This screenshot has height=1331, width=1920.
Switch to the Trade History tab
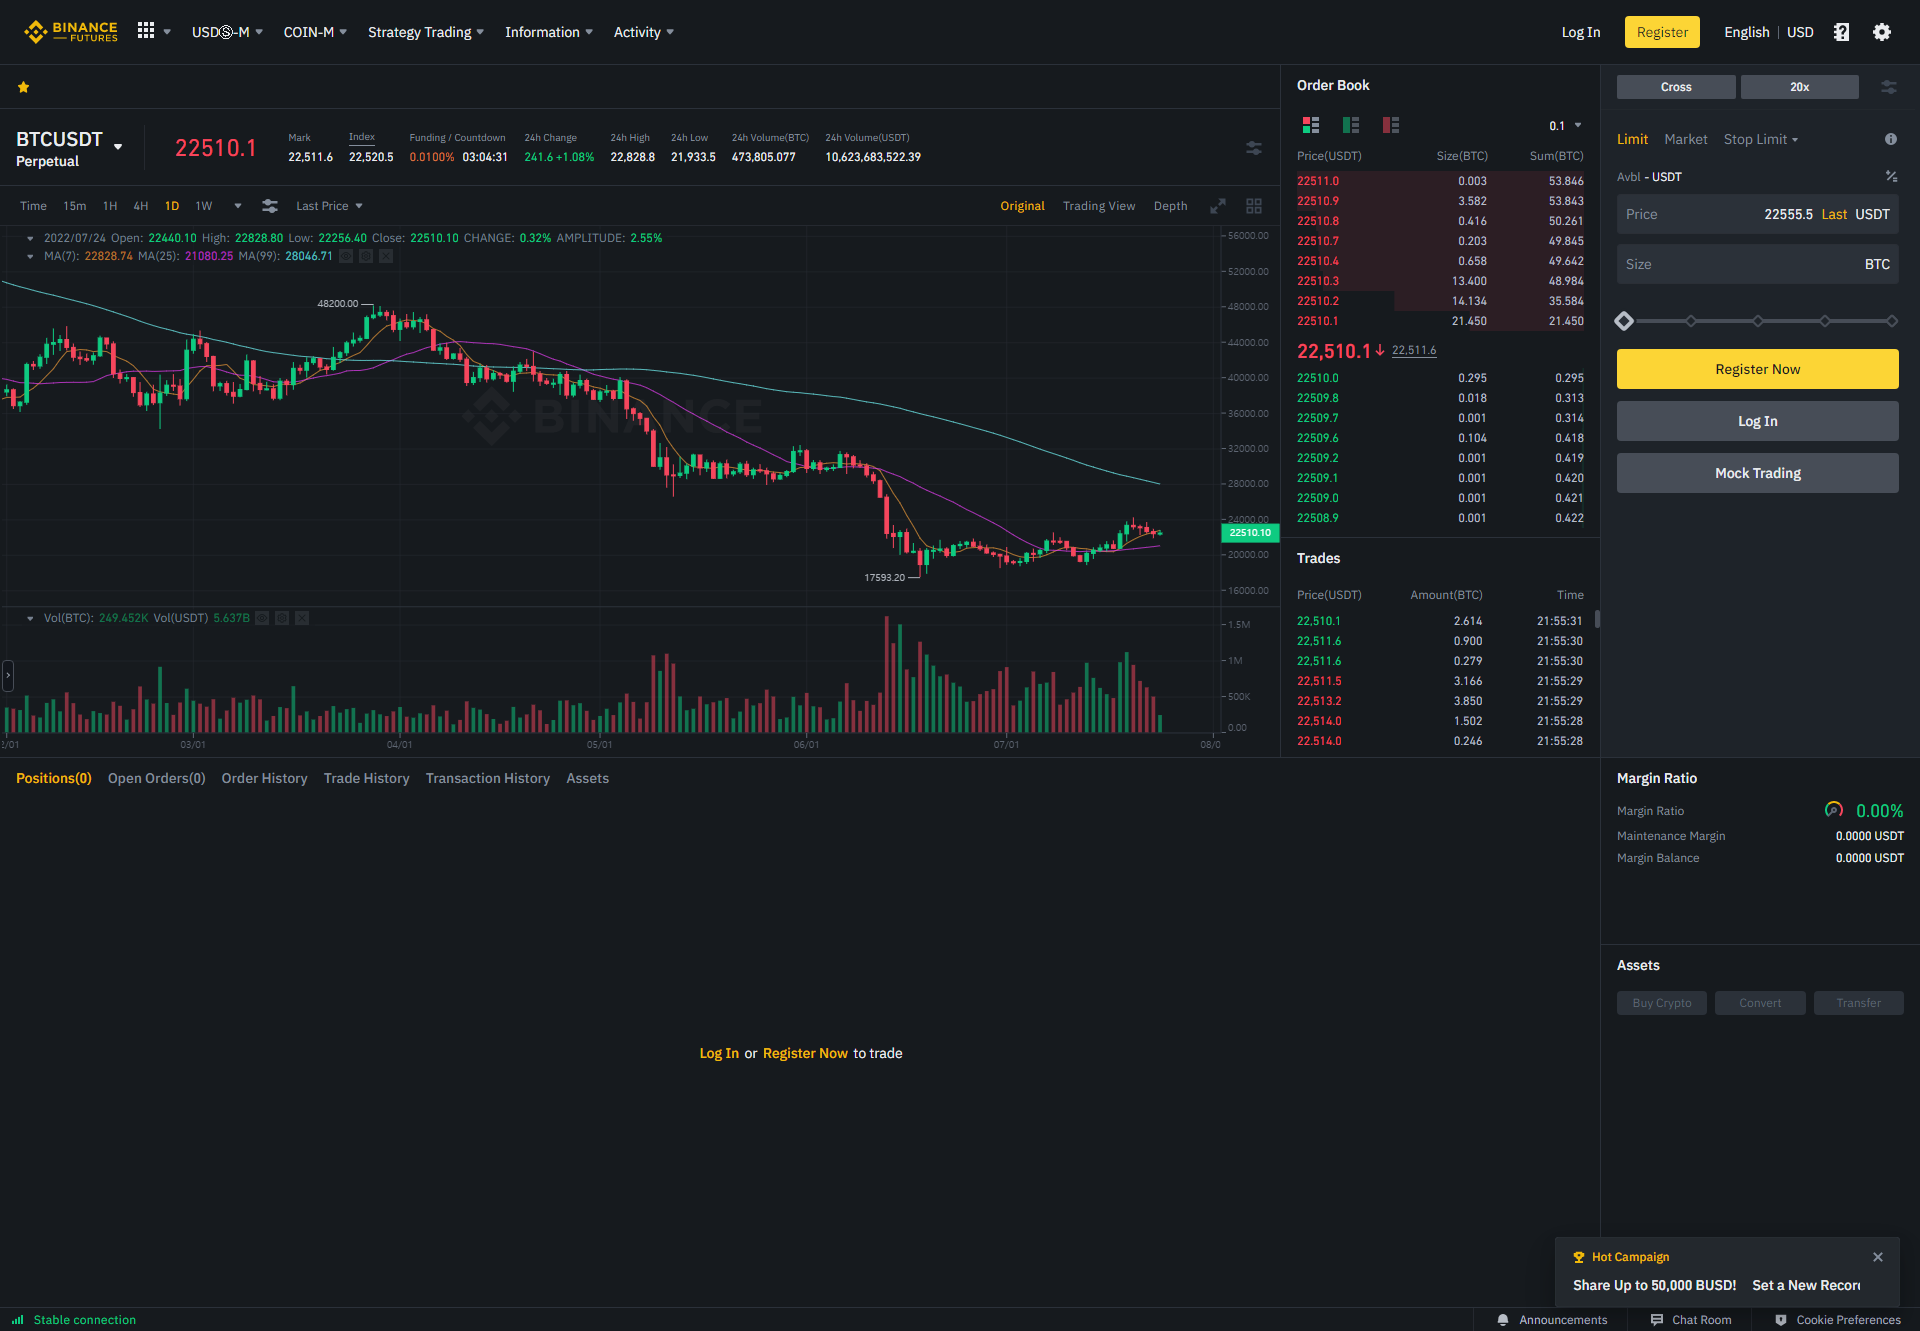366,778
